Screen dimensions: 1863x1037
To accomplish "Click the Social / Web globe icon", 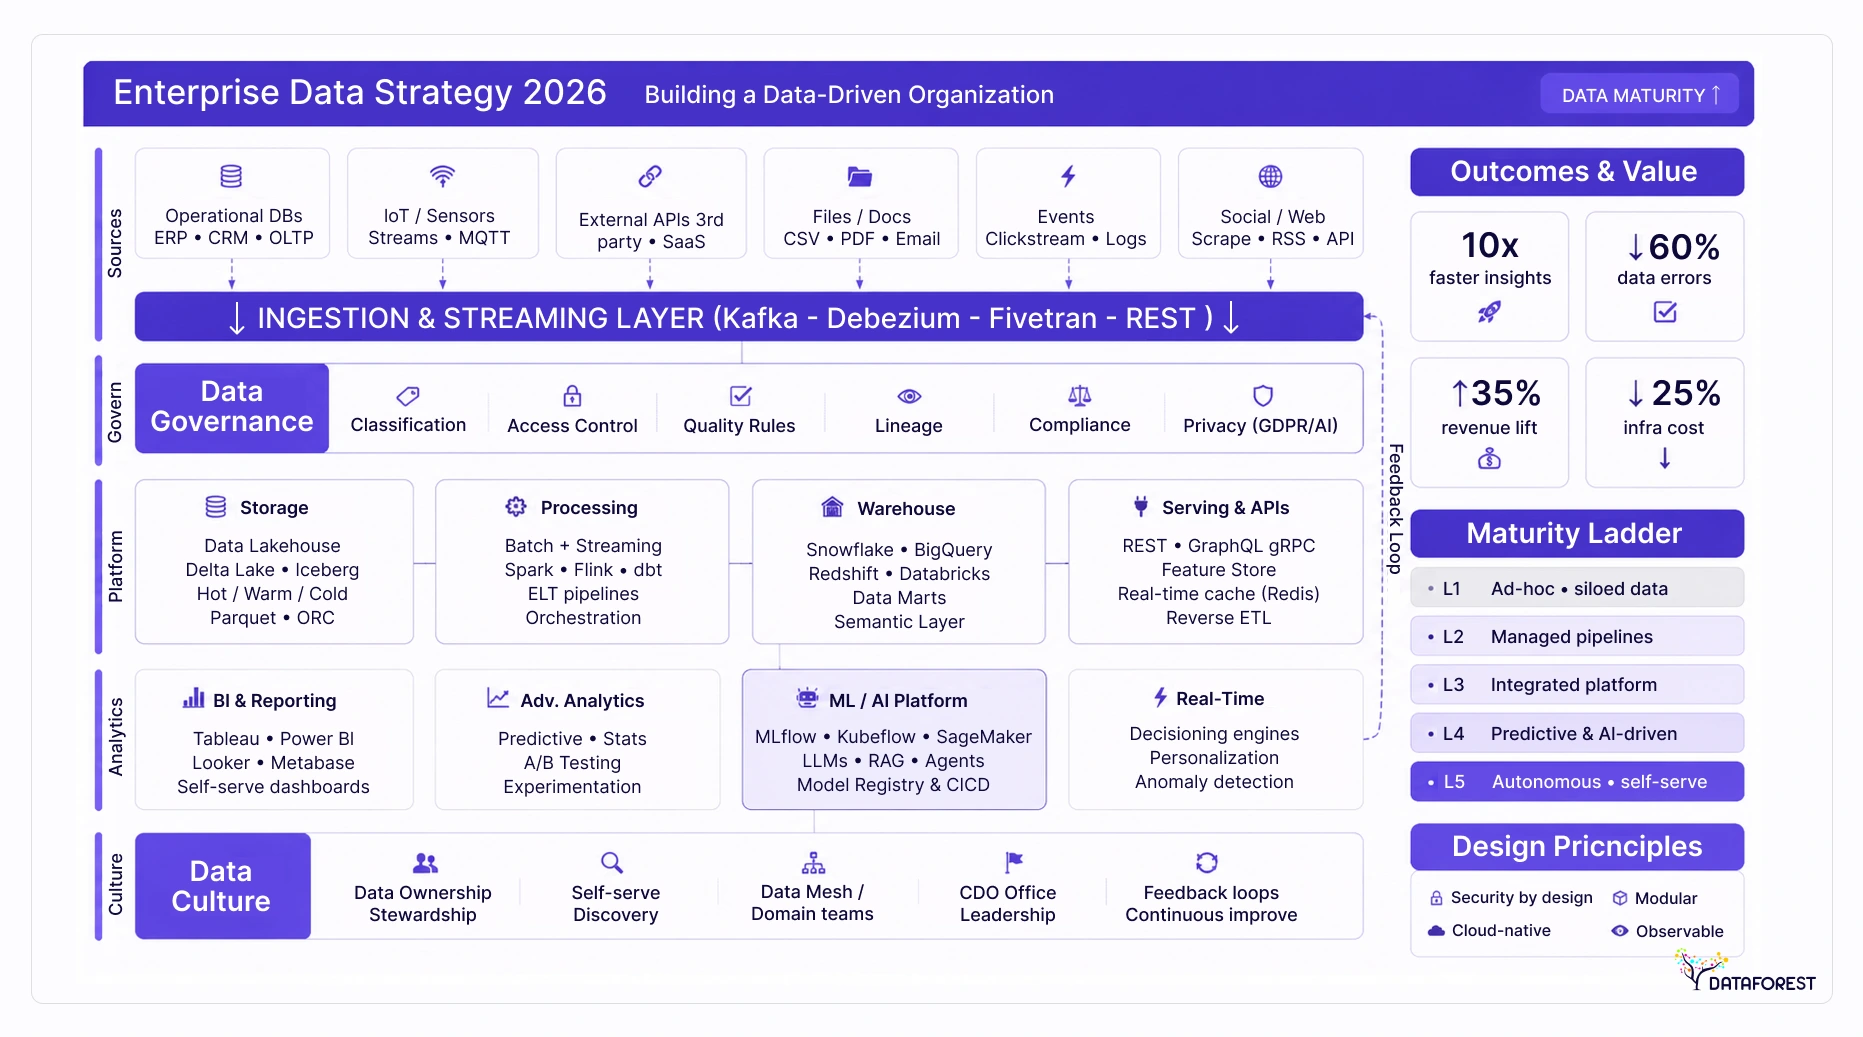I will click(1270, 177).
